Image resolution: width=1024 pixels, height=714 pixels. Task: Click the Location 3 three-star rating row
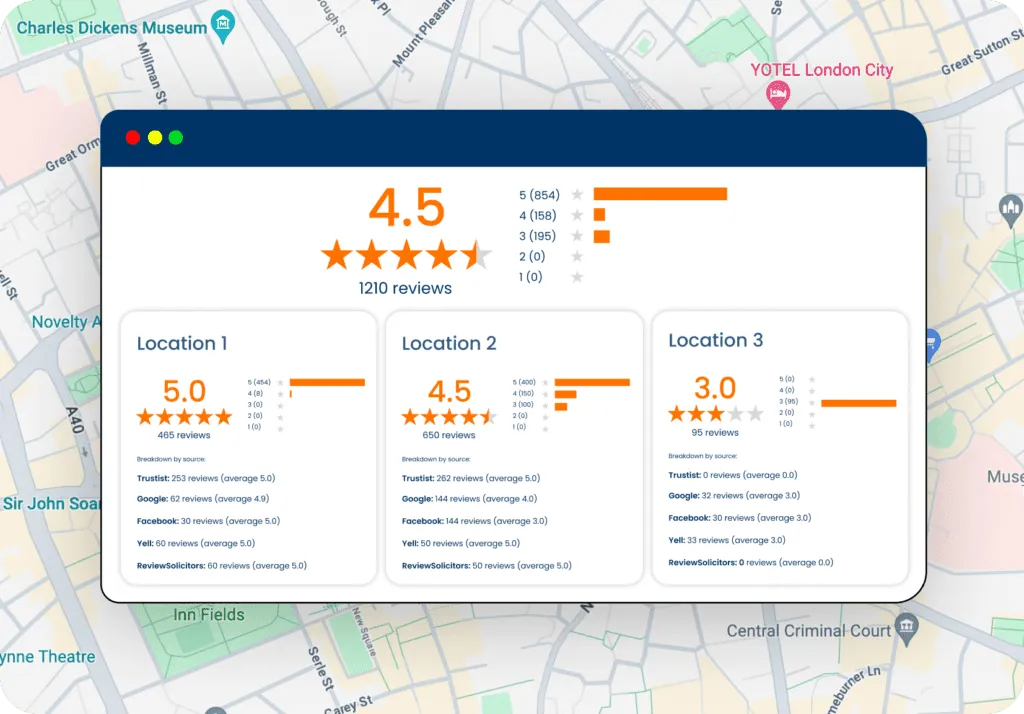pos(716,414)
